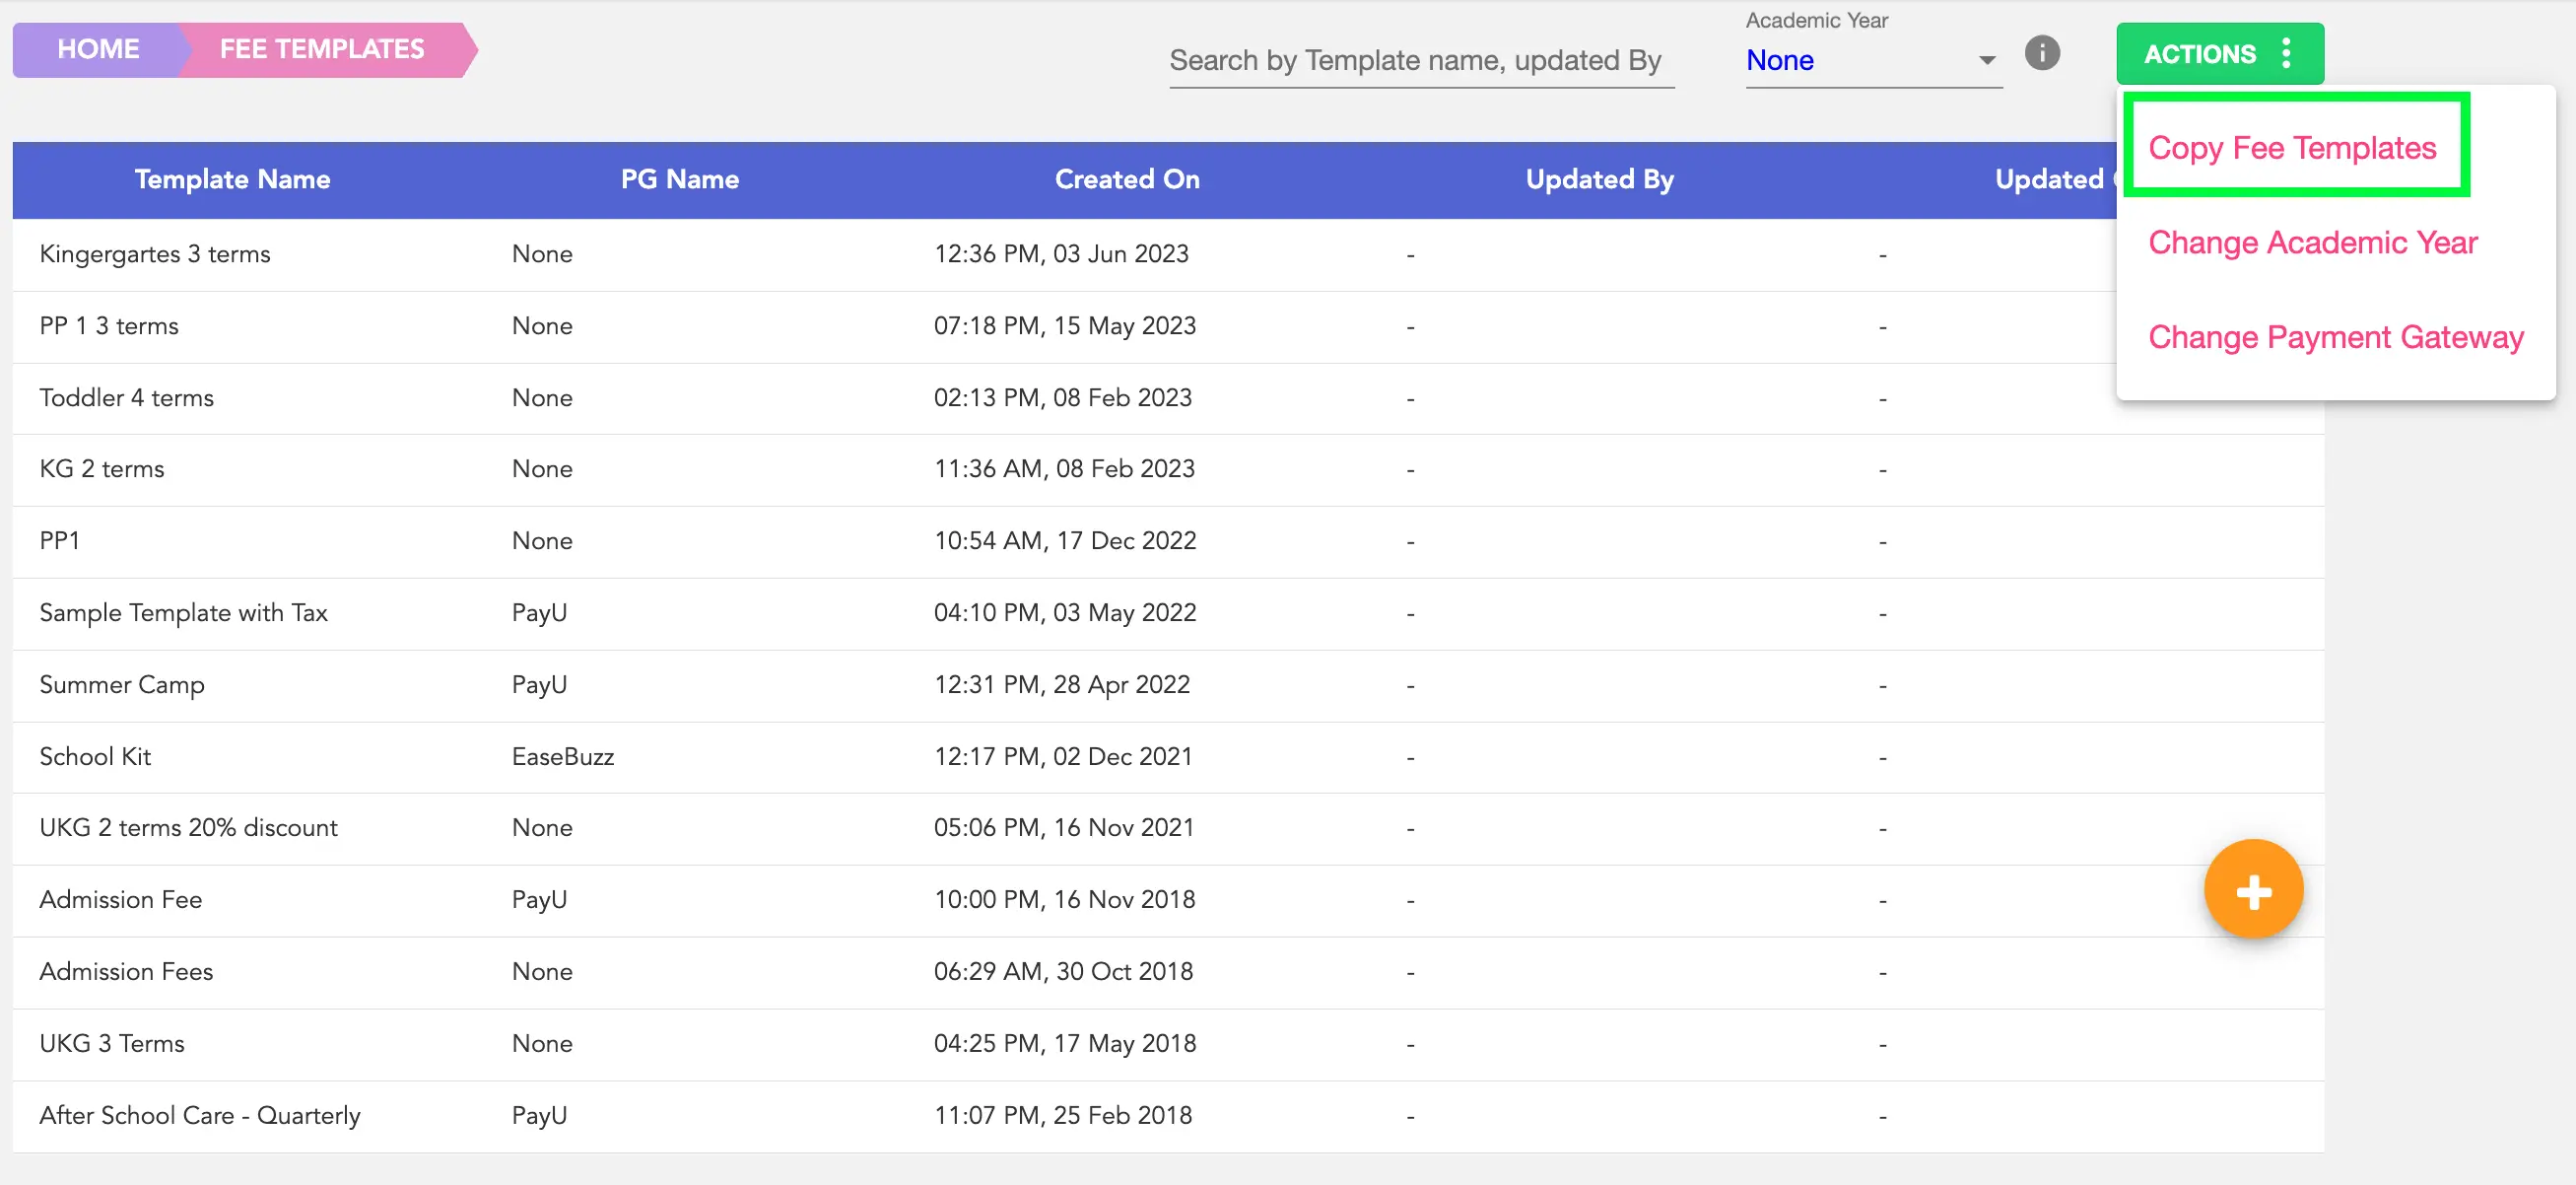Click the orange plus add-template button
Viewport: 2576px width, 1185px height.
2253,889
